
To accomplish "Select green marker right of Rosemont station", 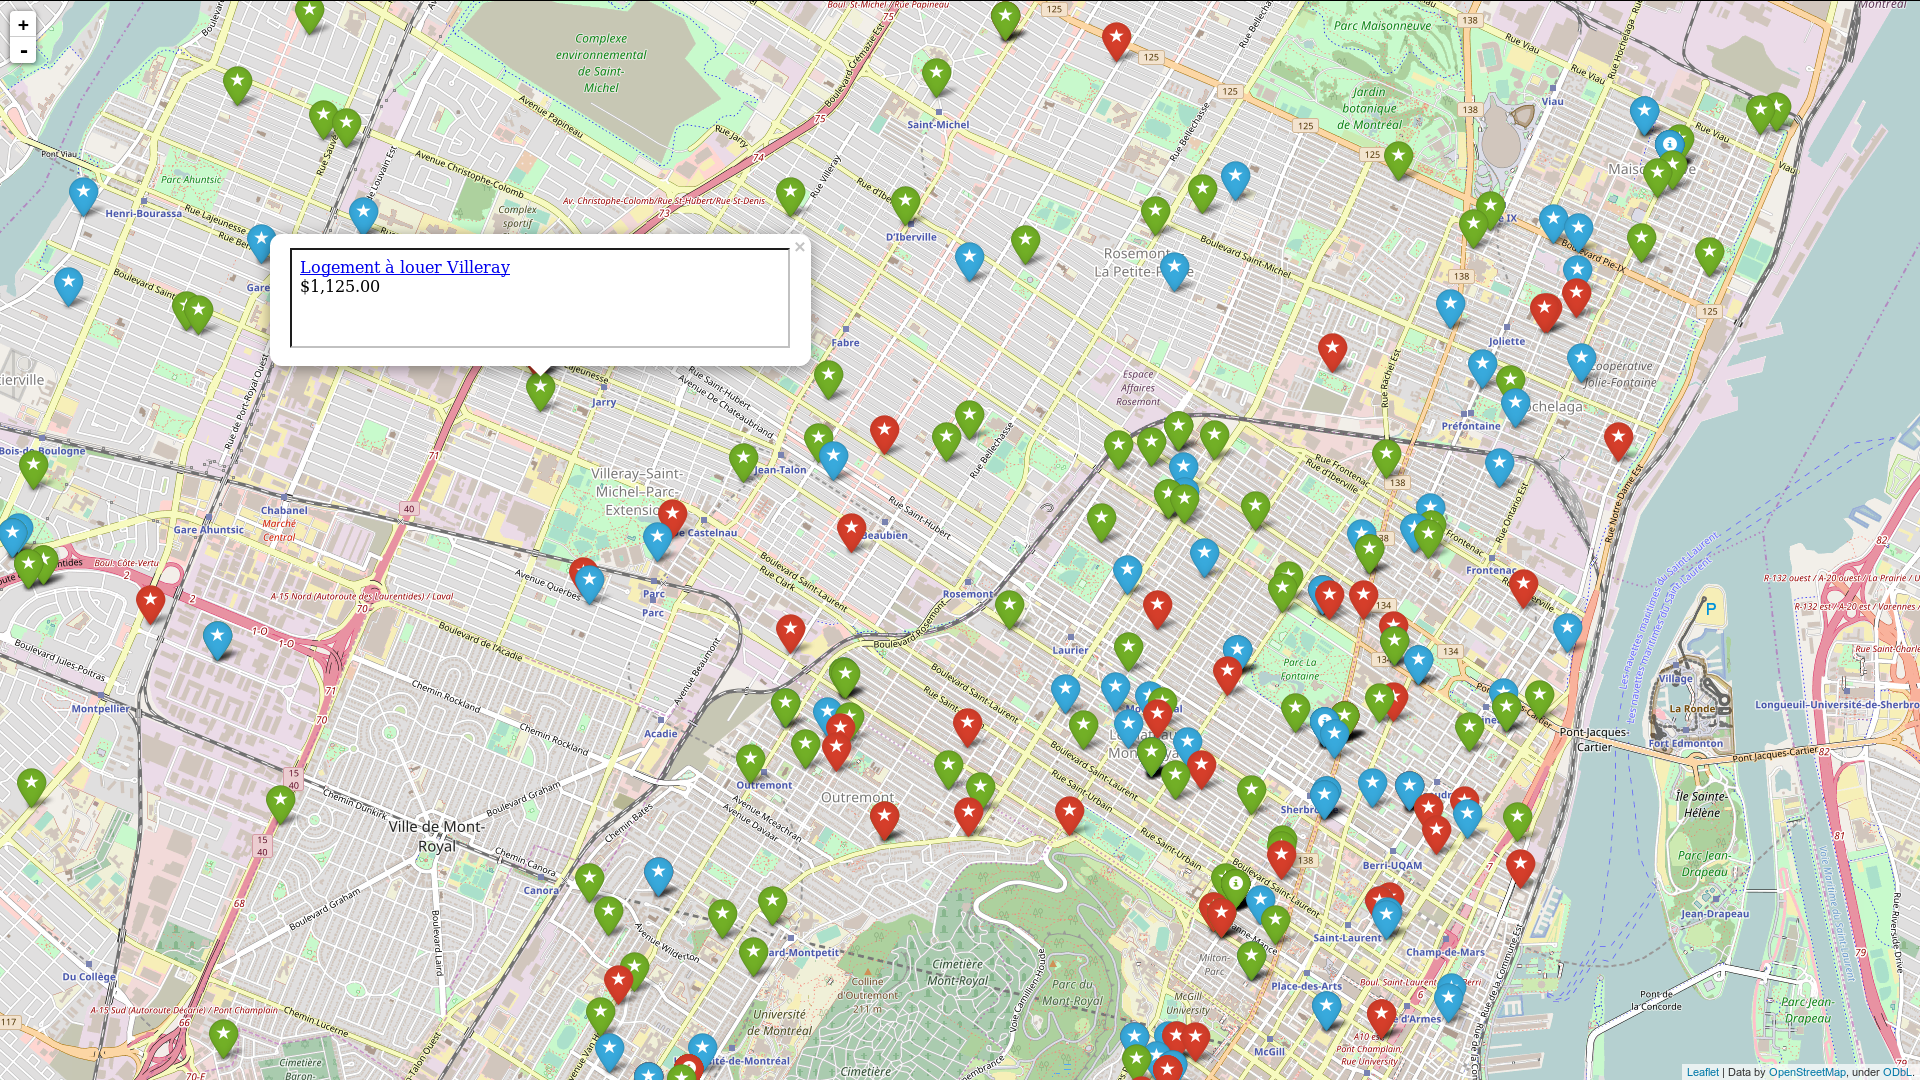I will point(1009,607).
